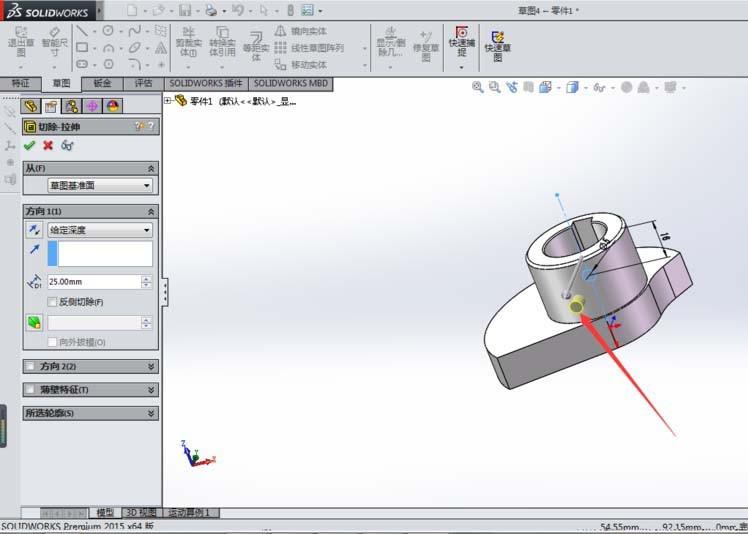
Task: Select the Arc sketch tool
Action: pos(108,48)
